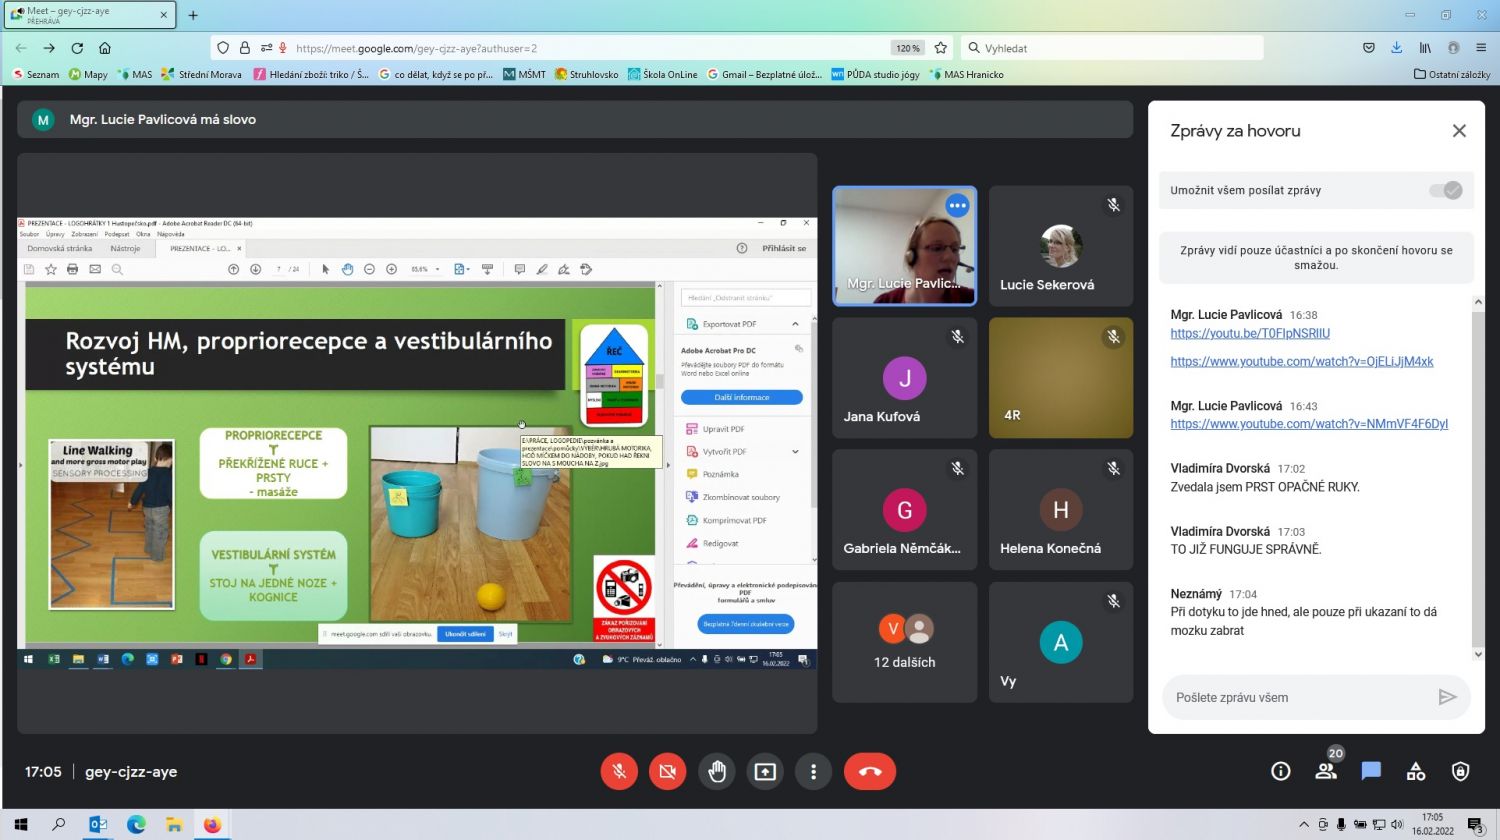Open more options three-dot menu
This screenshot has height=840, width=1500.
[x=813, y=771]
